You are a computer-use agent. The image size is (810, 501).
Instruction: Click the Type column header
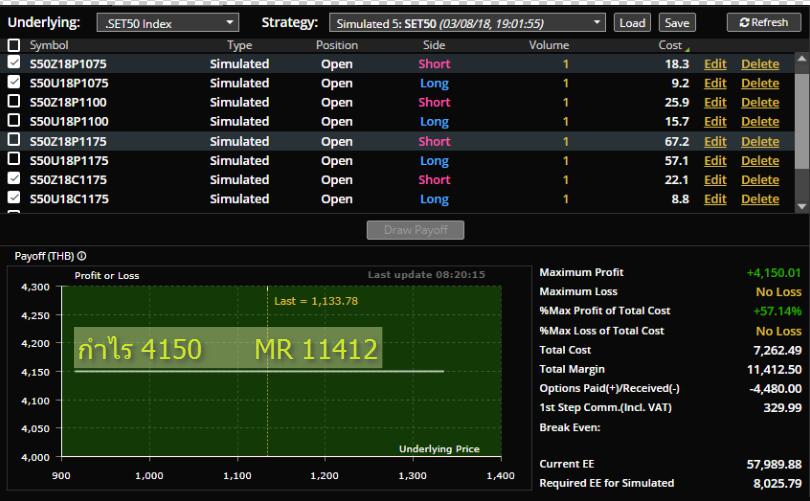point(240,45)
